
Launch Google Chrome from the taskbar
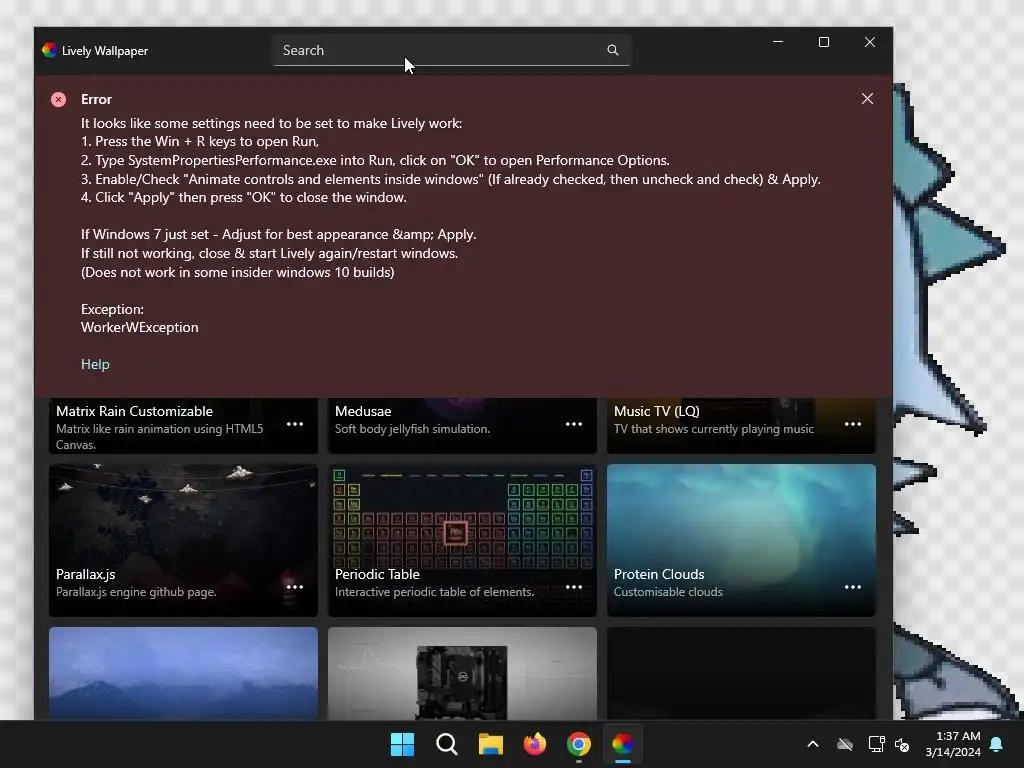coord(579,744)
